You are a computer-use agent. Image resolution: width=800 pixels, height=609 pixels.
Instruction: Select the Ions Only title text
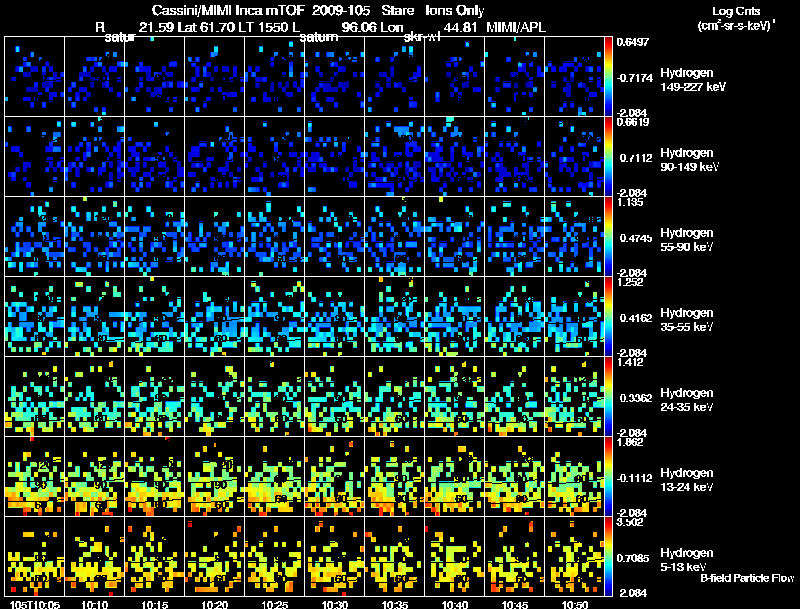pos(455,11)
